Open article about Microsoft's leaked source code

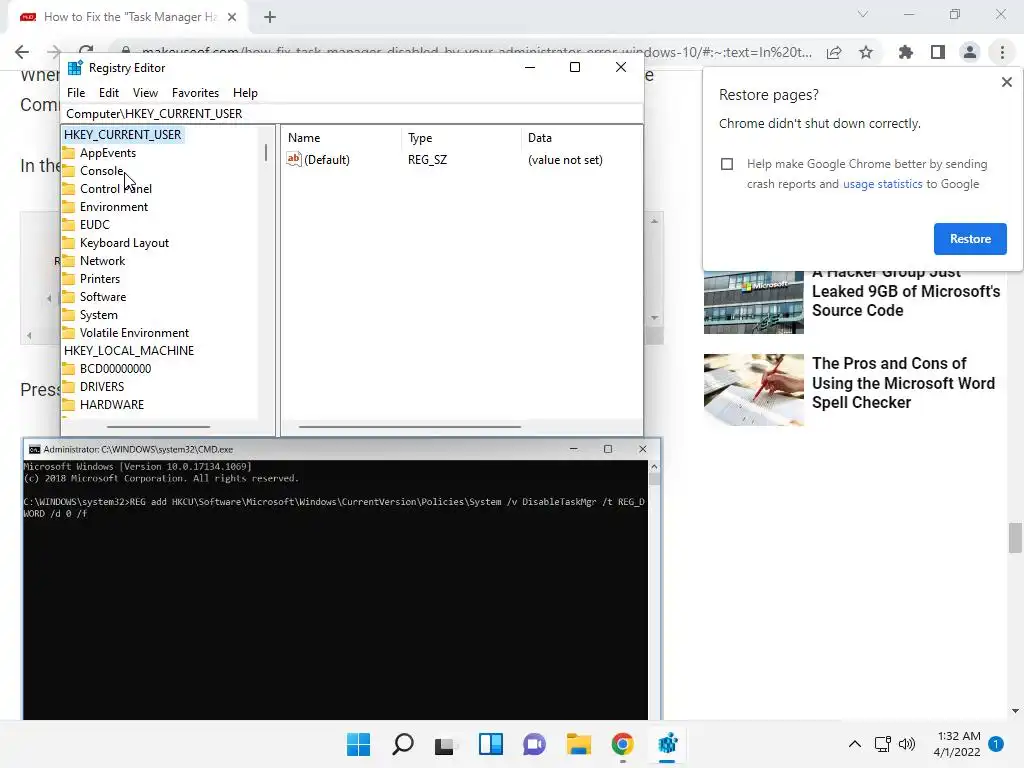tap(906, 293)
